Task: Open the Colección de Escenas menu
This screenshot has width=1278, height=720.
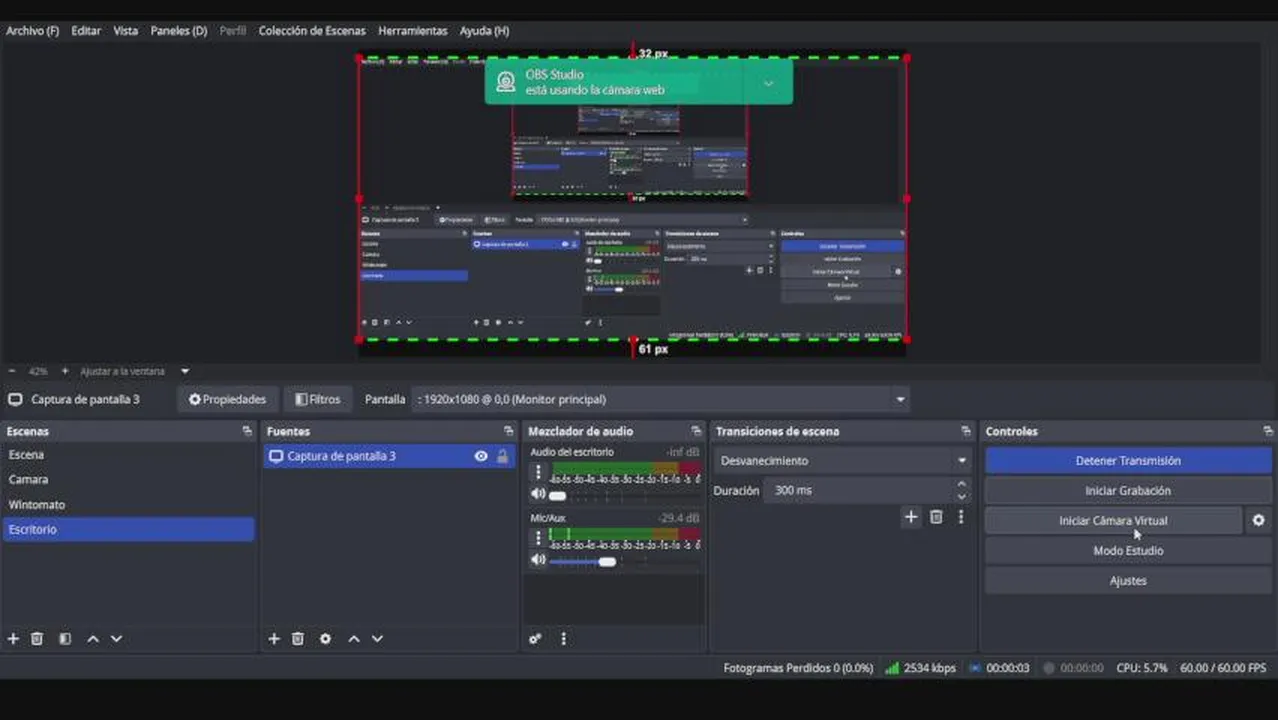Action: pyautogui.click(x=312, y=31)
